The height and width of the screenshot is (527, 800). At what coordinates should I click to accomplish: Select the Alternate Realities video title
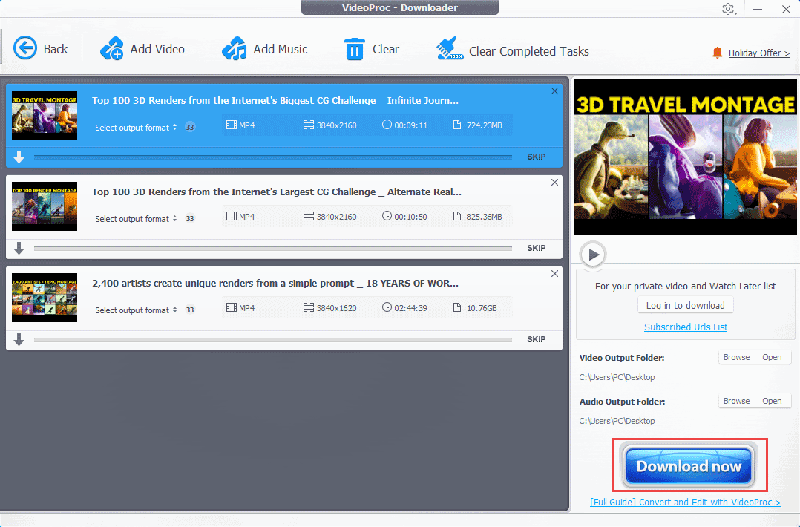point(277,192)
